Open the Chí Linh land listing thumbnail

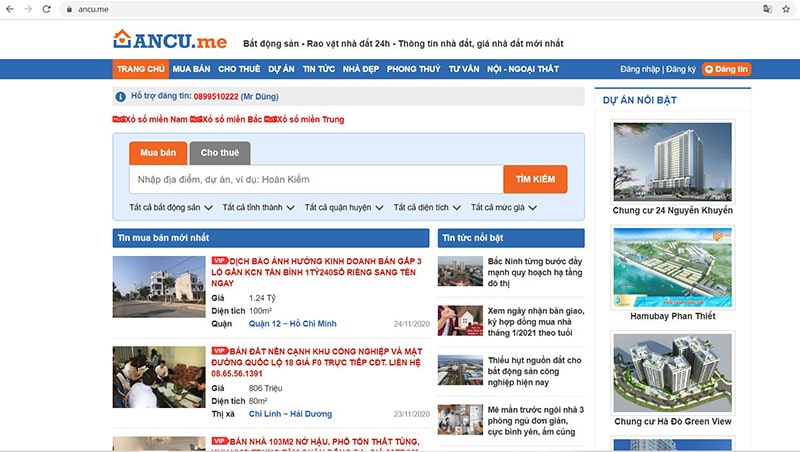[x=159, y=377]
